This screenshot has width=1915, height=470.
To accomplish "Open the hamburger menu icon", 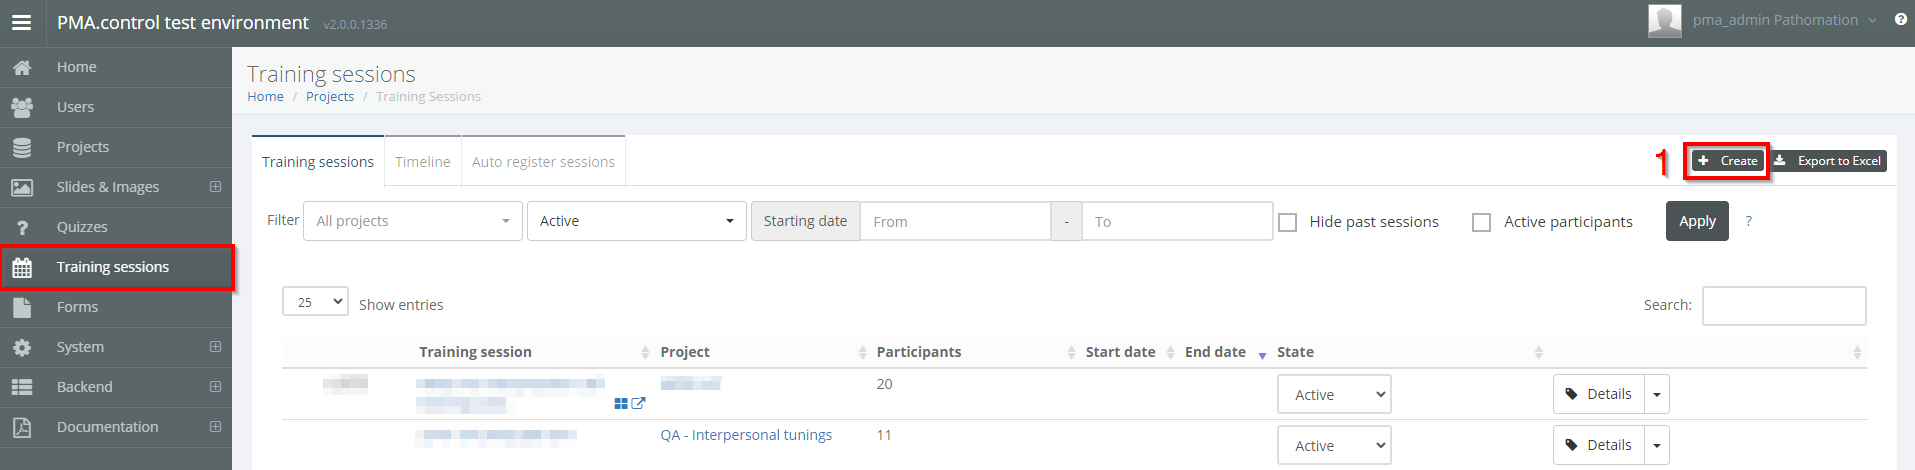I will [21, 23].
